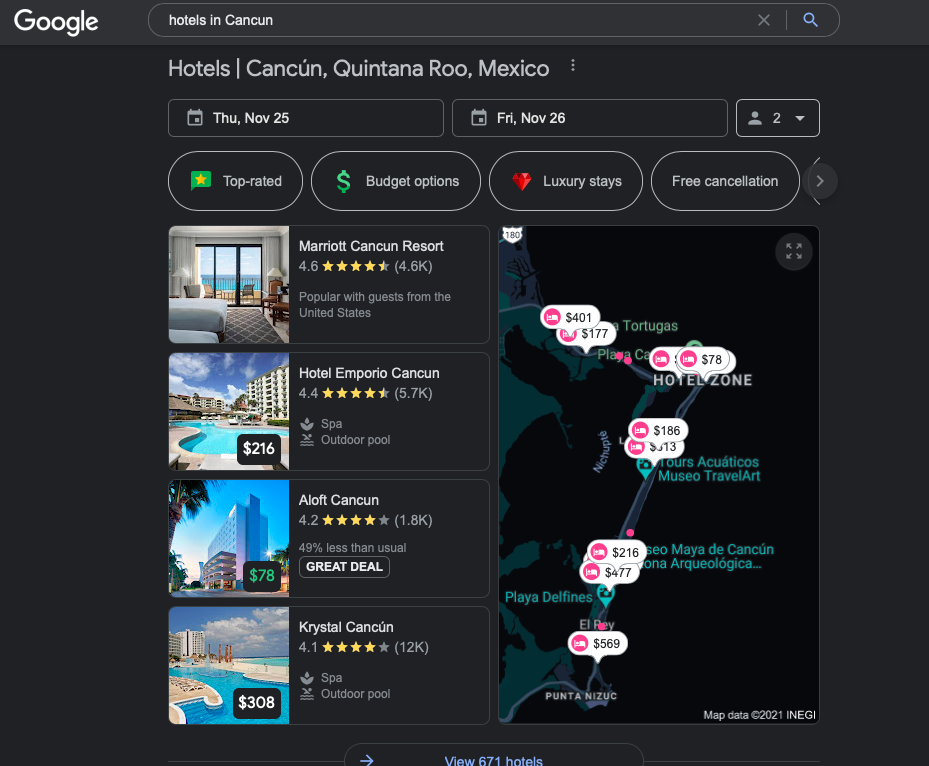Click the $569 hotel pin on the map
929x766 pixels.
597,643
